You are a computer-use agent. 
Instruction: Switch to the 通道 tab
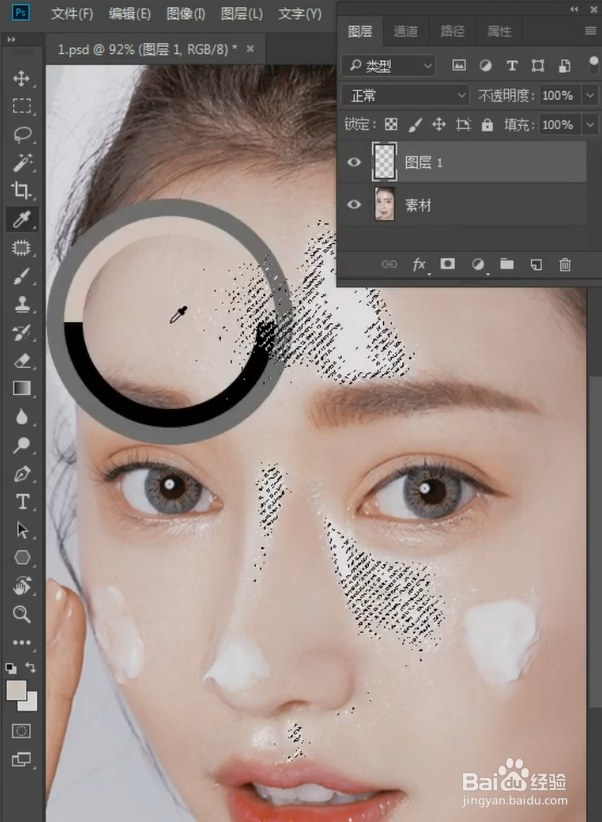(406, 31)
